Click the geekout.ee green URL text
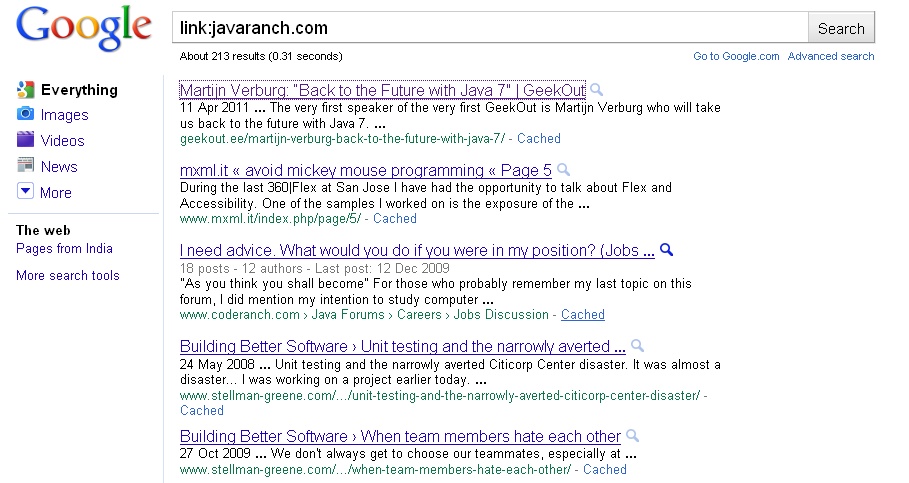 pos(342,139)
